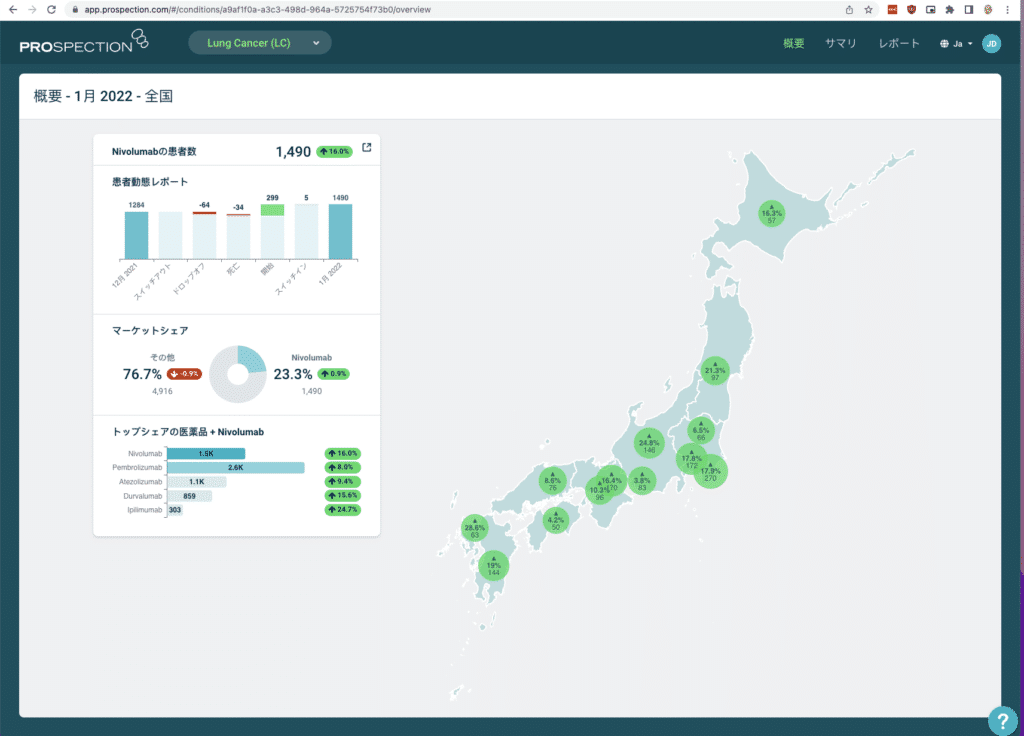Viewport: 1024px width, 736px height.
Task: Click the Nivolumabの患者数 card title
Action: click(154, 152)
